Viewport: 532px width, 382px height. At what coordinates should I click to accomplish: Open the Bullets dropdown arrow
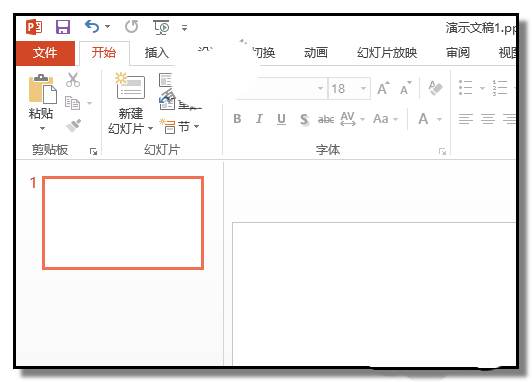(482, 89)
